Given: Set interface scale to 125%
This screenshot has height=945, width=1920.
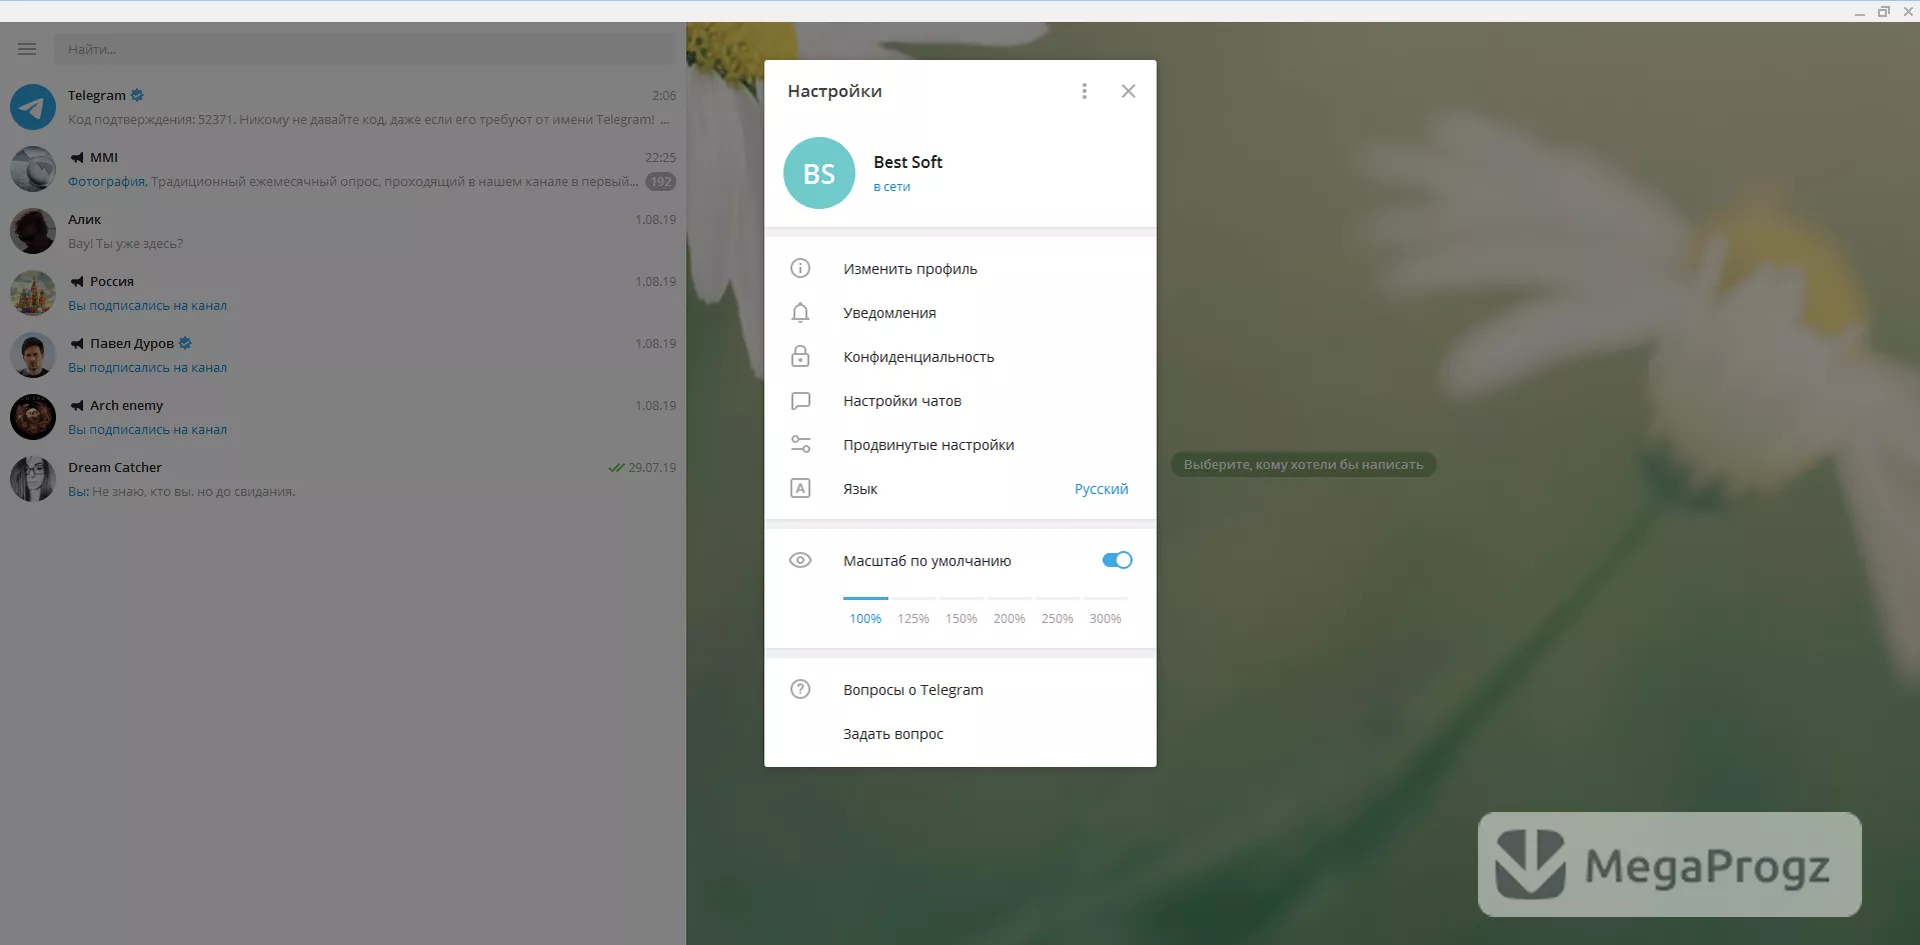Looking at the screenshot, I should coord(913,618).
